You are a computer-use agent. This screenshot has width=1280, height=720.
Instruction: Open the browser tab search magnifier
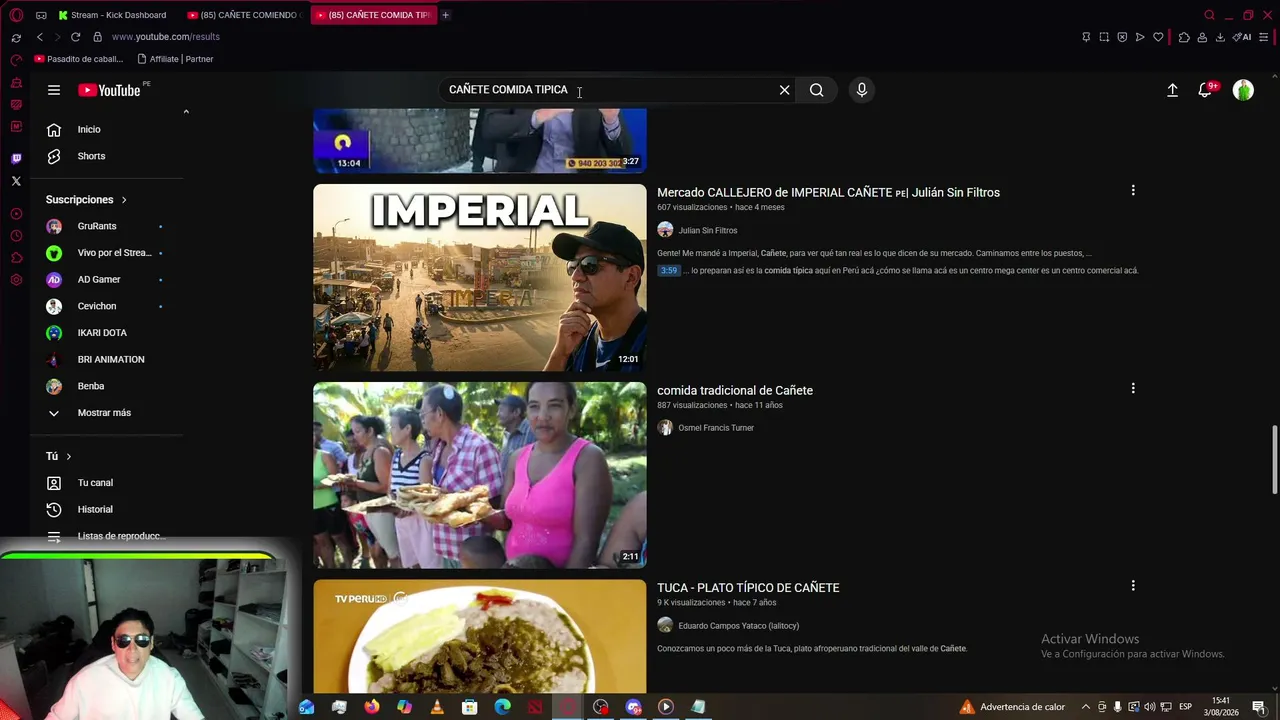point(1209,15)
